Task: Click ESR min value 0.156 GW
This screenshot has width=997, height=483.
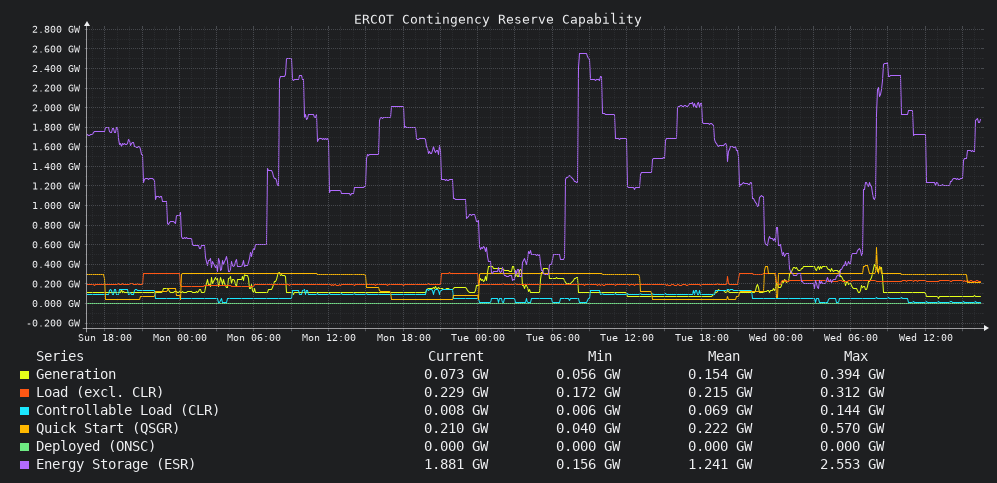Action: click(x=588, y=465)
